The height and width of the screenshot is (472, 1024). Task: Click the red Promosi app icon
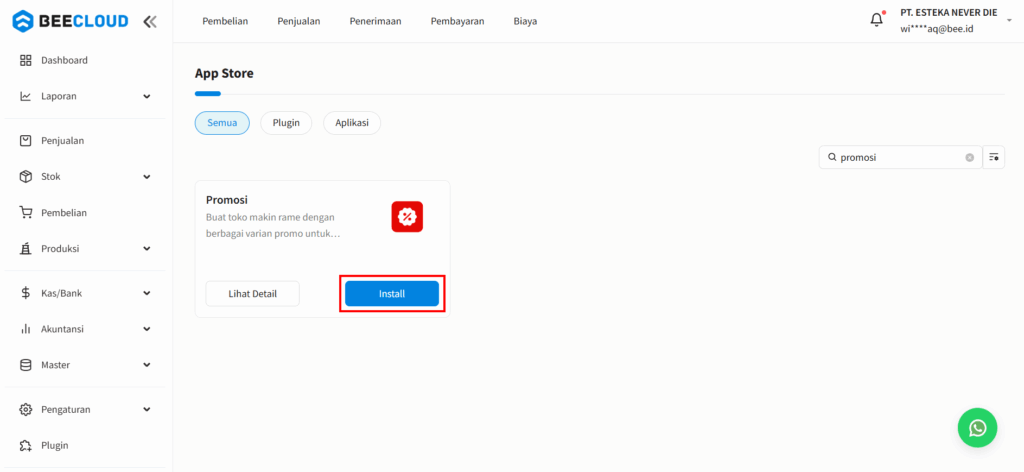[407, 216]
